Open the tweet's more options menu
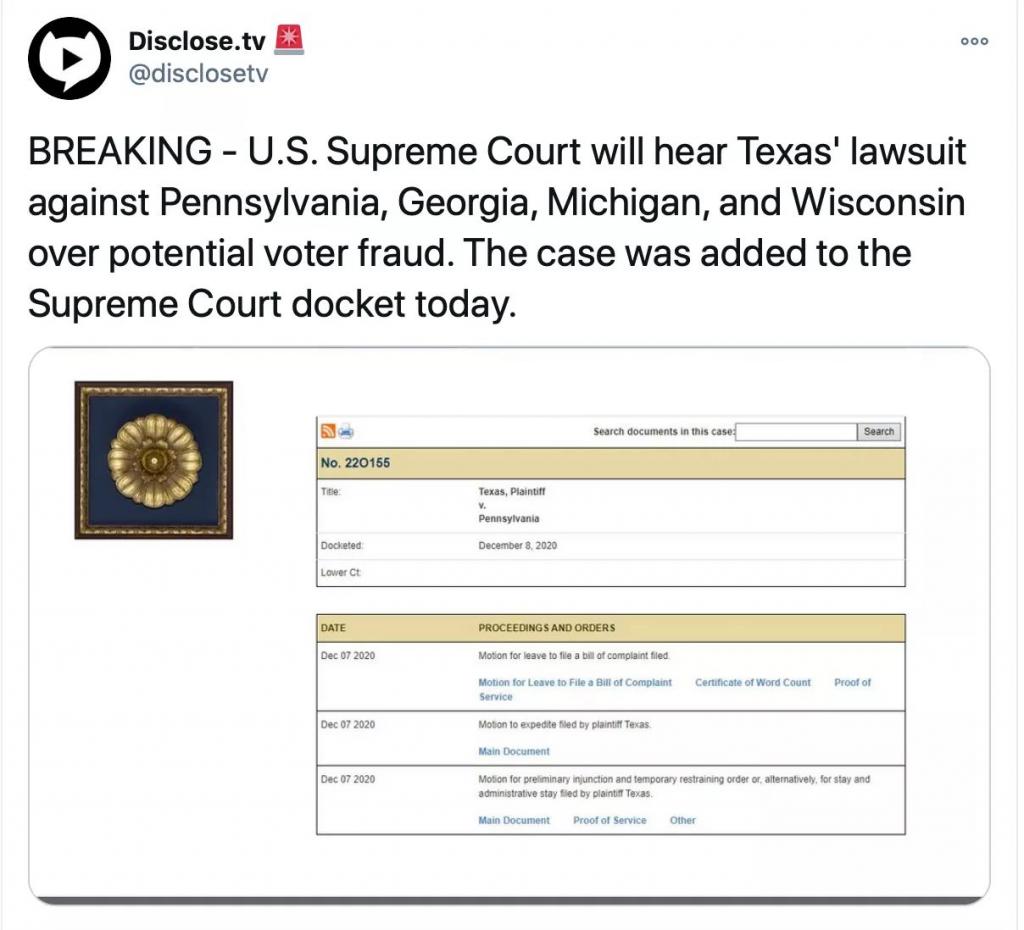This screenshot has width=1024, height=930. (x=973, y=41)
